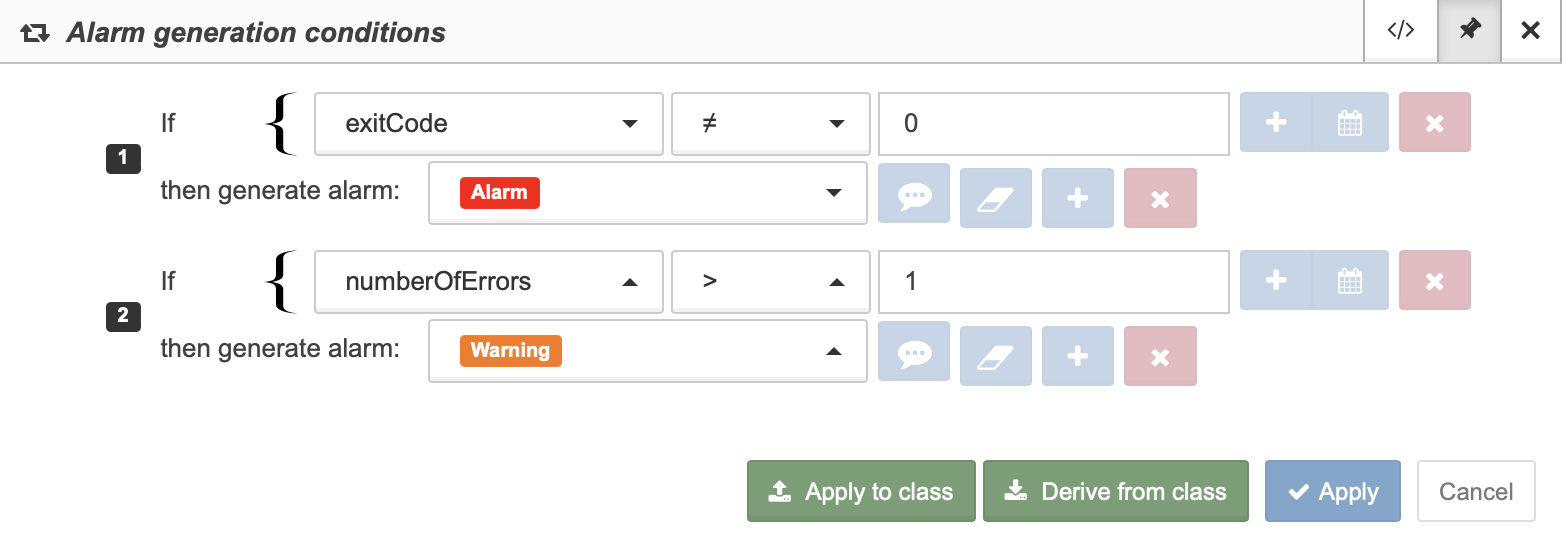The width and height of the screenshot is (1562, 548).
Task: Open the code view with the </> icon
Action: pyautogui.click(x=1400, y=31)
